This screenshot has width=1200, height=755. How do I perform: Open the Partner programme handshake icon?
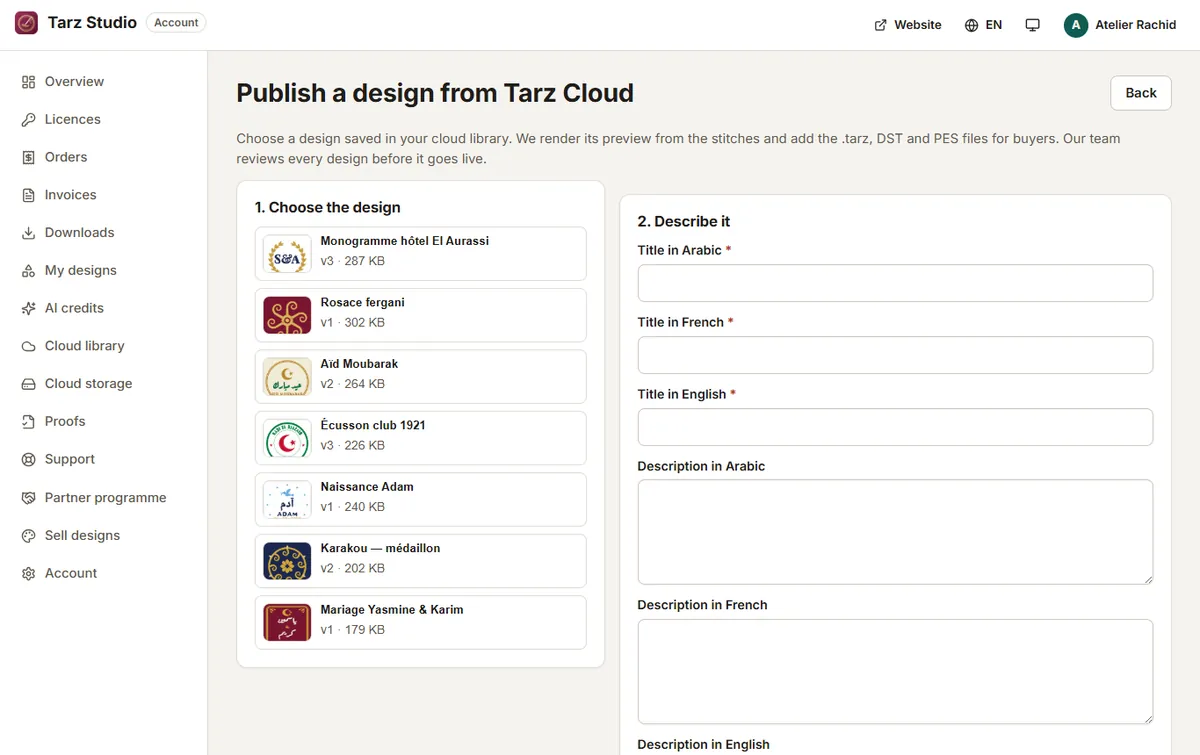(28, 498)
